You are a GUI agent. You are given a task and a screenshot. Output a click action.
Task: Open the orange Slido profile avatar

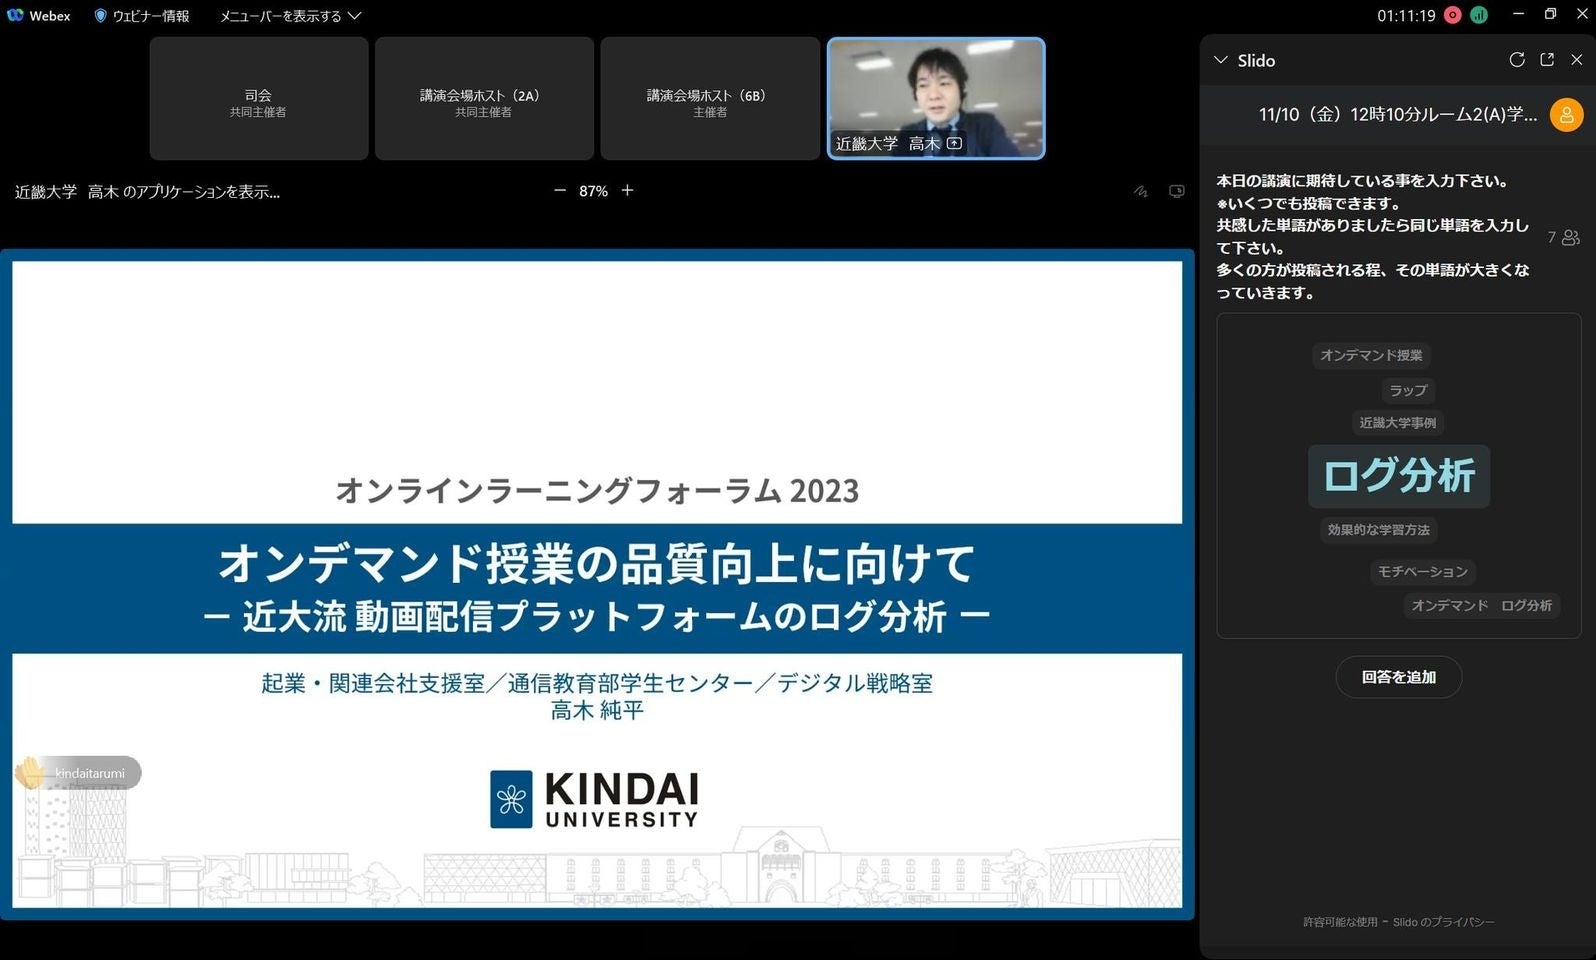pyautogui.click(x=1566, y=115)
